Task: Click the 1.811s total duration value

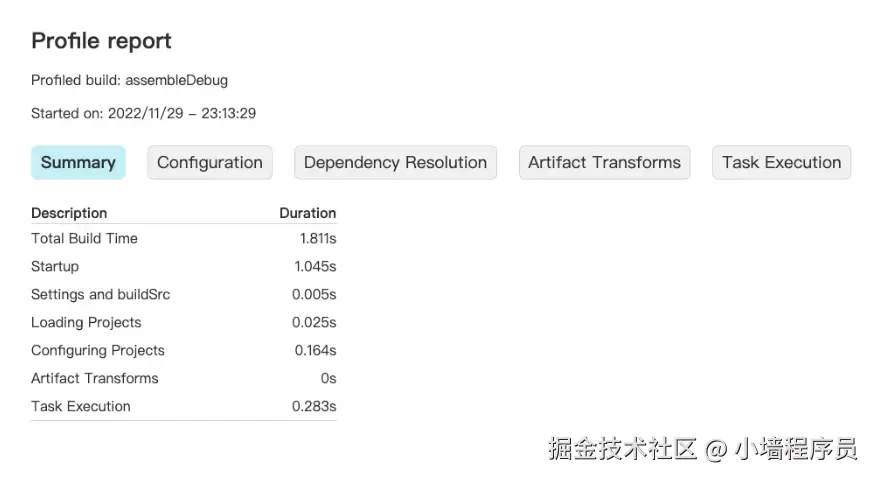Action: pos(317,238)
